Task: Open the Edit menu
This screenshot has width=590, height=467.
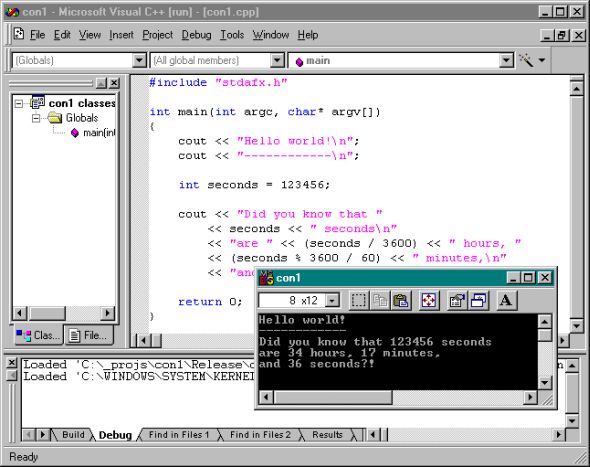Action: pos(62,35)
